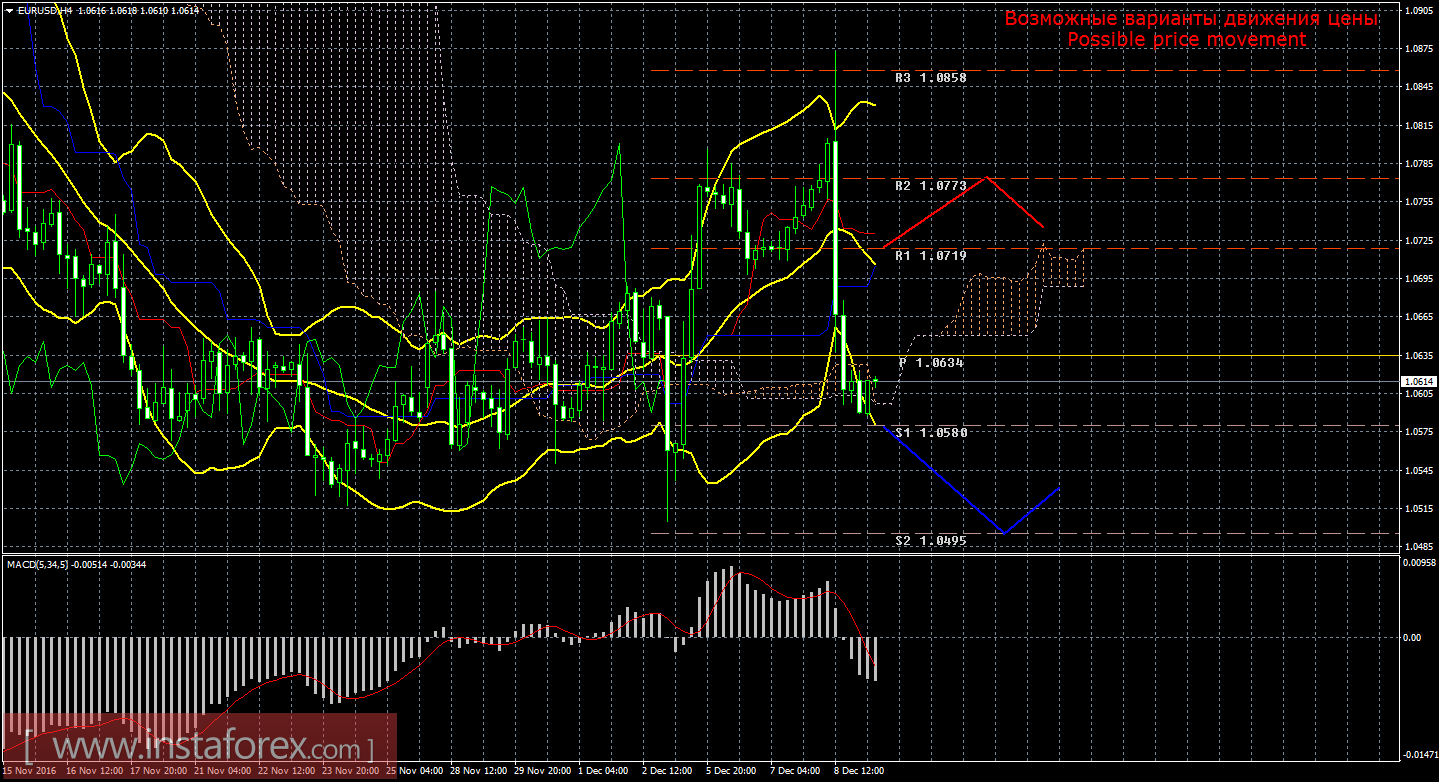Screen dimensions: 1439x782
Task: Click the EURUSD,H4 chart symbol title
Action: click(38, 10)
